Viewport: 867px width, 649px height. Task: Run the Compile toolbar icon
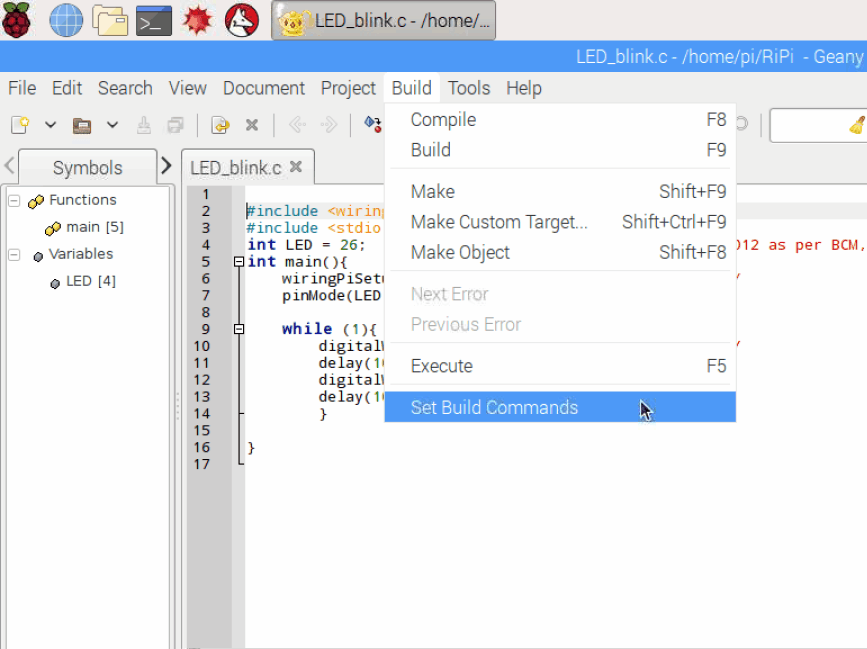(x=372, y=124)
